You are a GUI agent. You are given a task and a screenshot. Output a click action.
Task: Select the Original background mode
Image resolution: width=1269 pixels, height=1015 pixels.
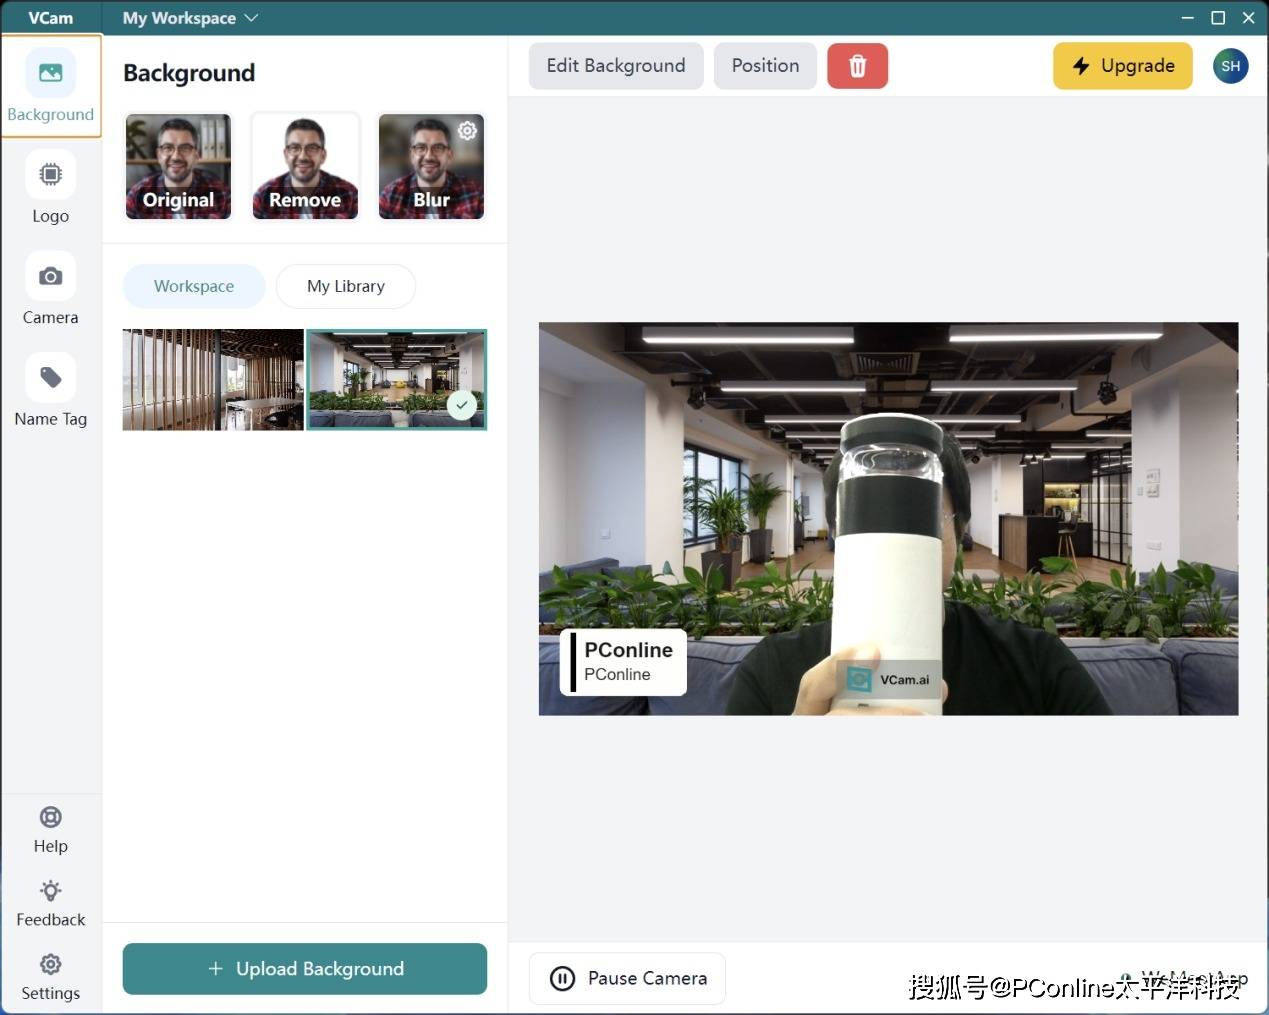click(178, 166)
